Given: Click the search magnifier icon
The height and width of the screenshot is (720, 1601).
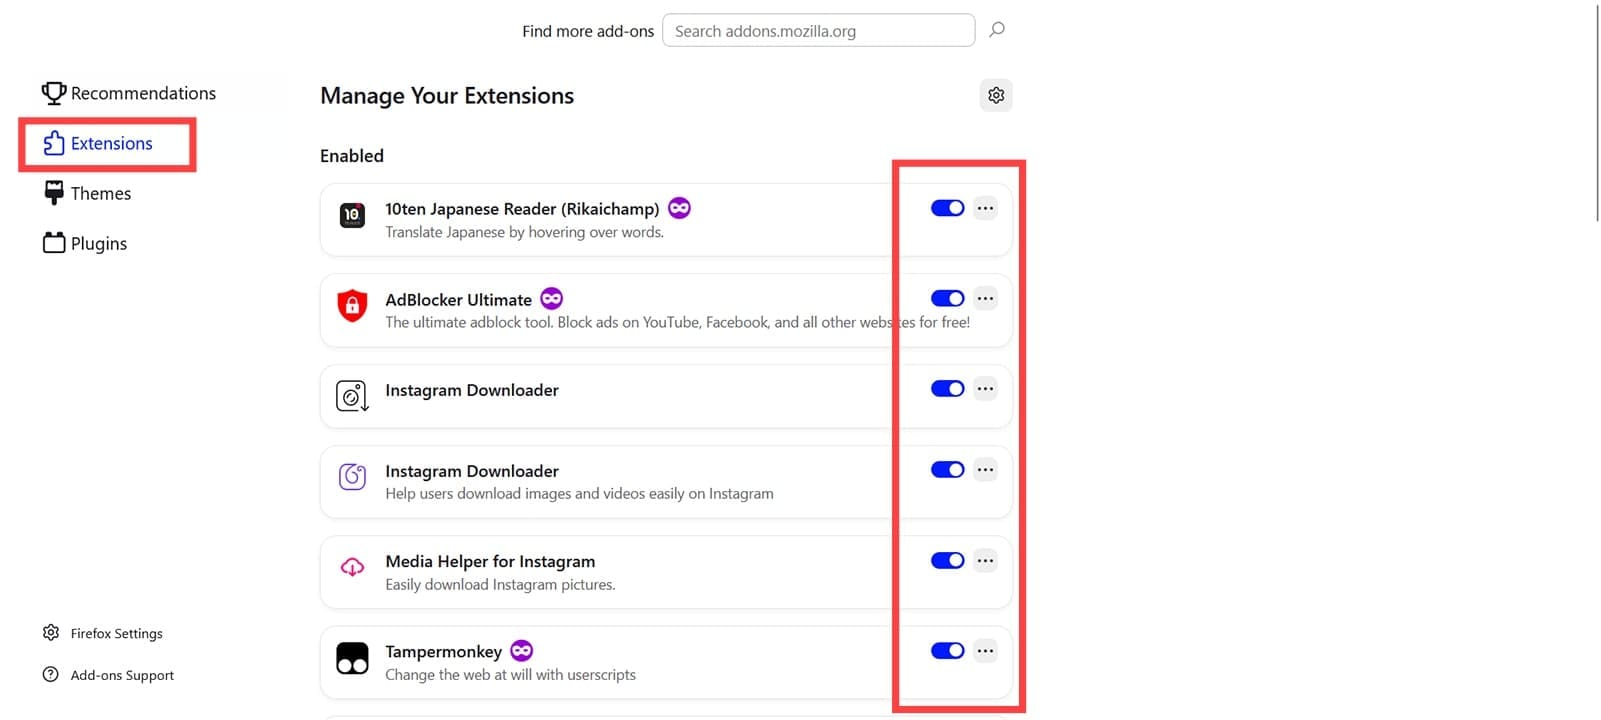Looking at the screenshot, I should [996, 30].
